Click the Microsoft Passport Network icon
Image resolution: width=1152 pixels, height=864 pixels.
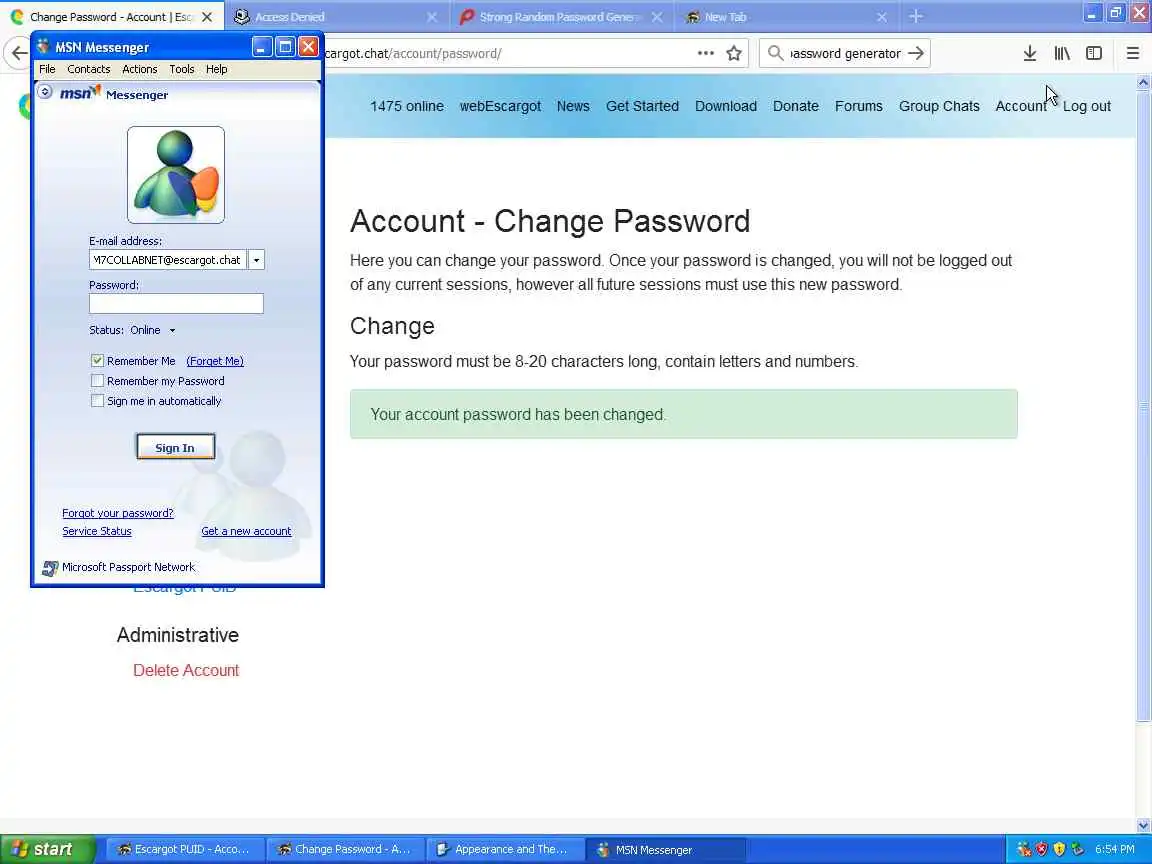click(50, 568)
